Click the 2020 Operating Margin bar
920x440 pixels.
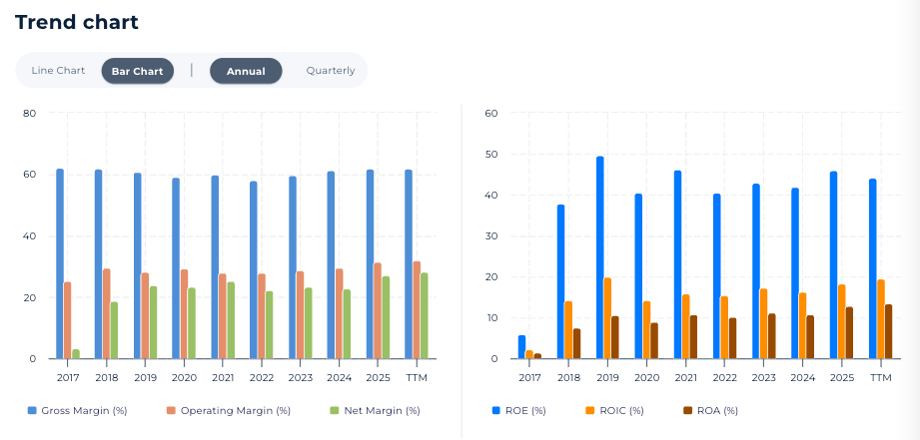(184, 314)
